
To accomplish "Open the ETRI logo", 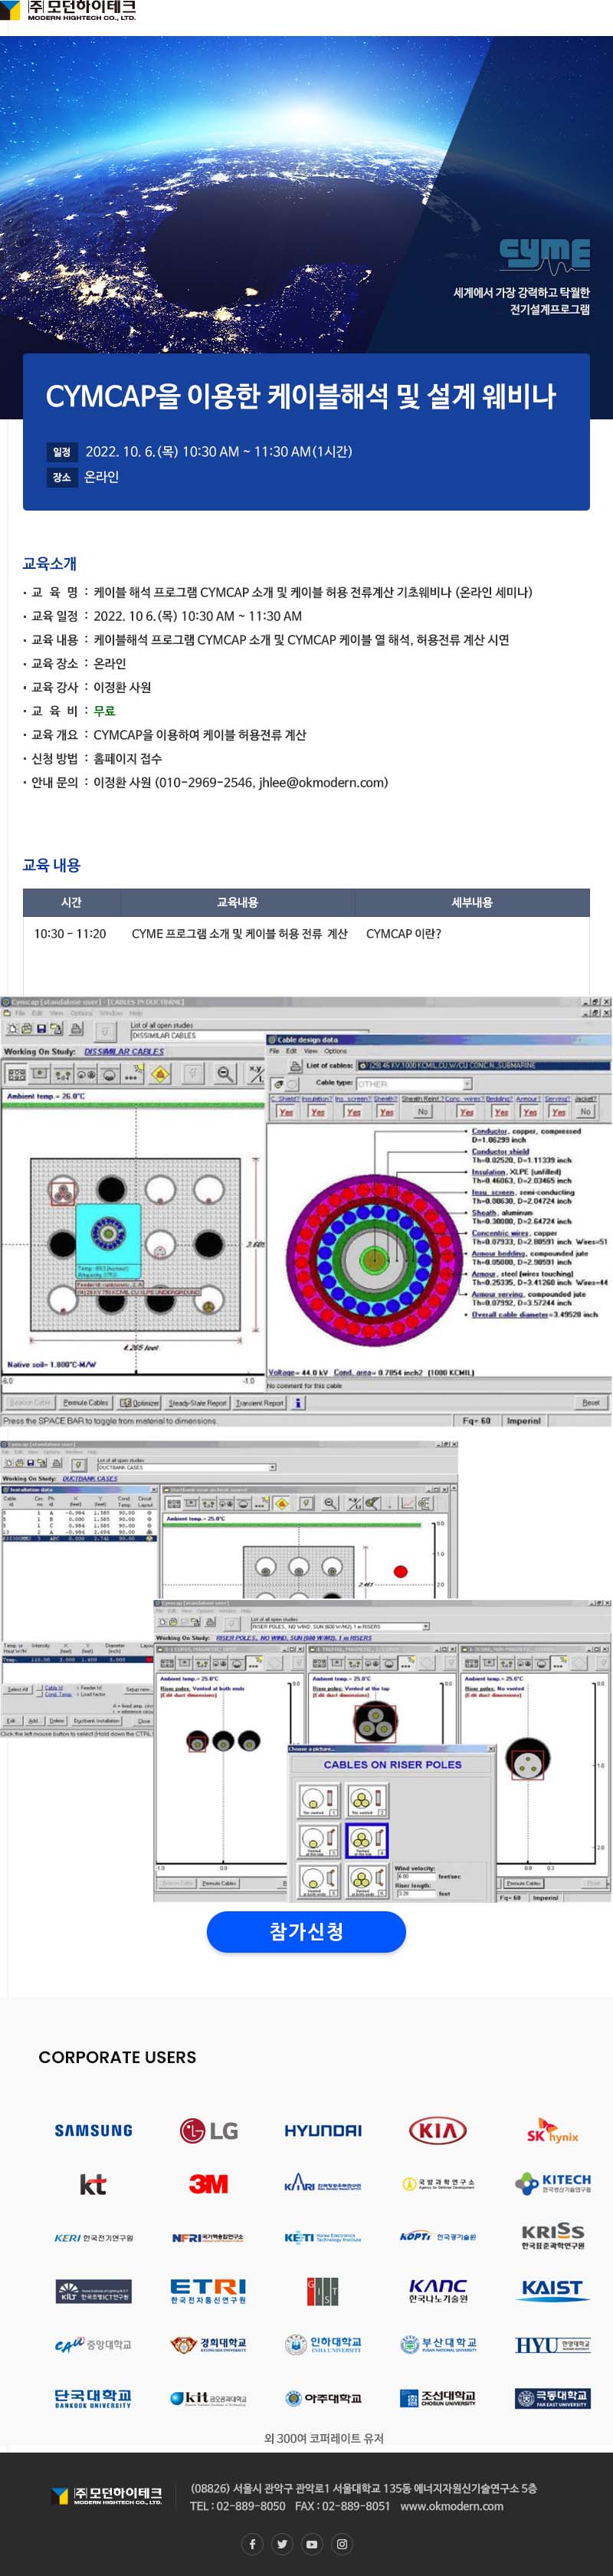I will coord(208,2291).
